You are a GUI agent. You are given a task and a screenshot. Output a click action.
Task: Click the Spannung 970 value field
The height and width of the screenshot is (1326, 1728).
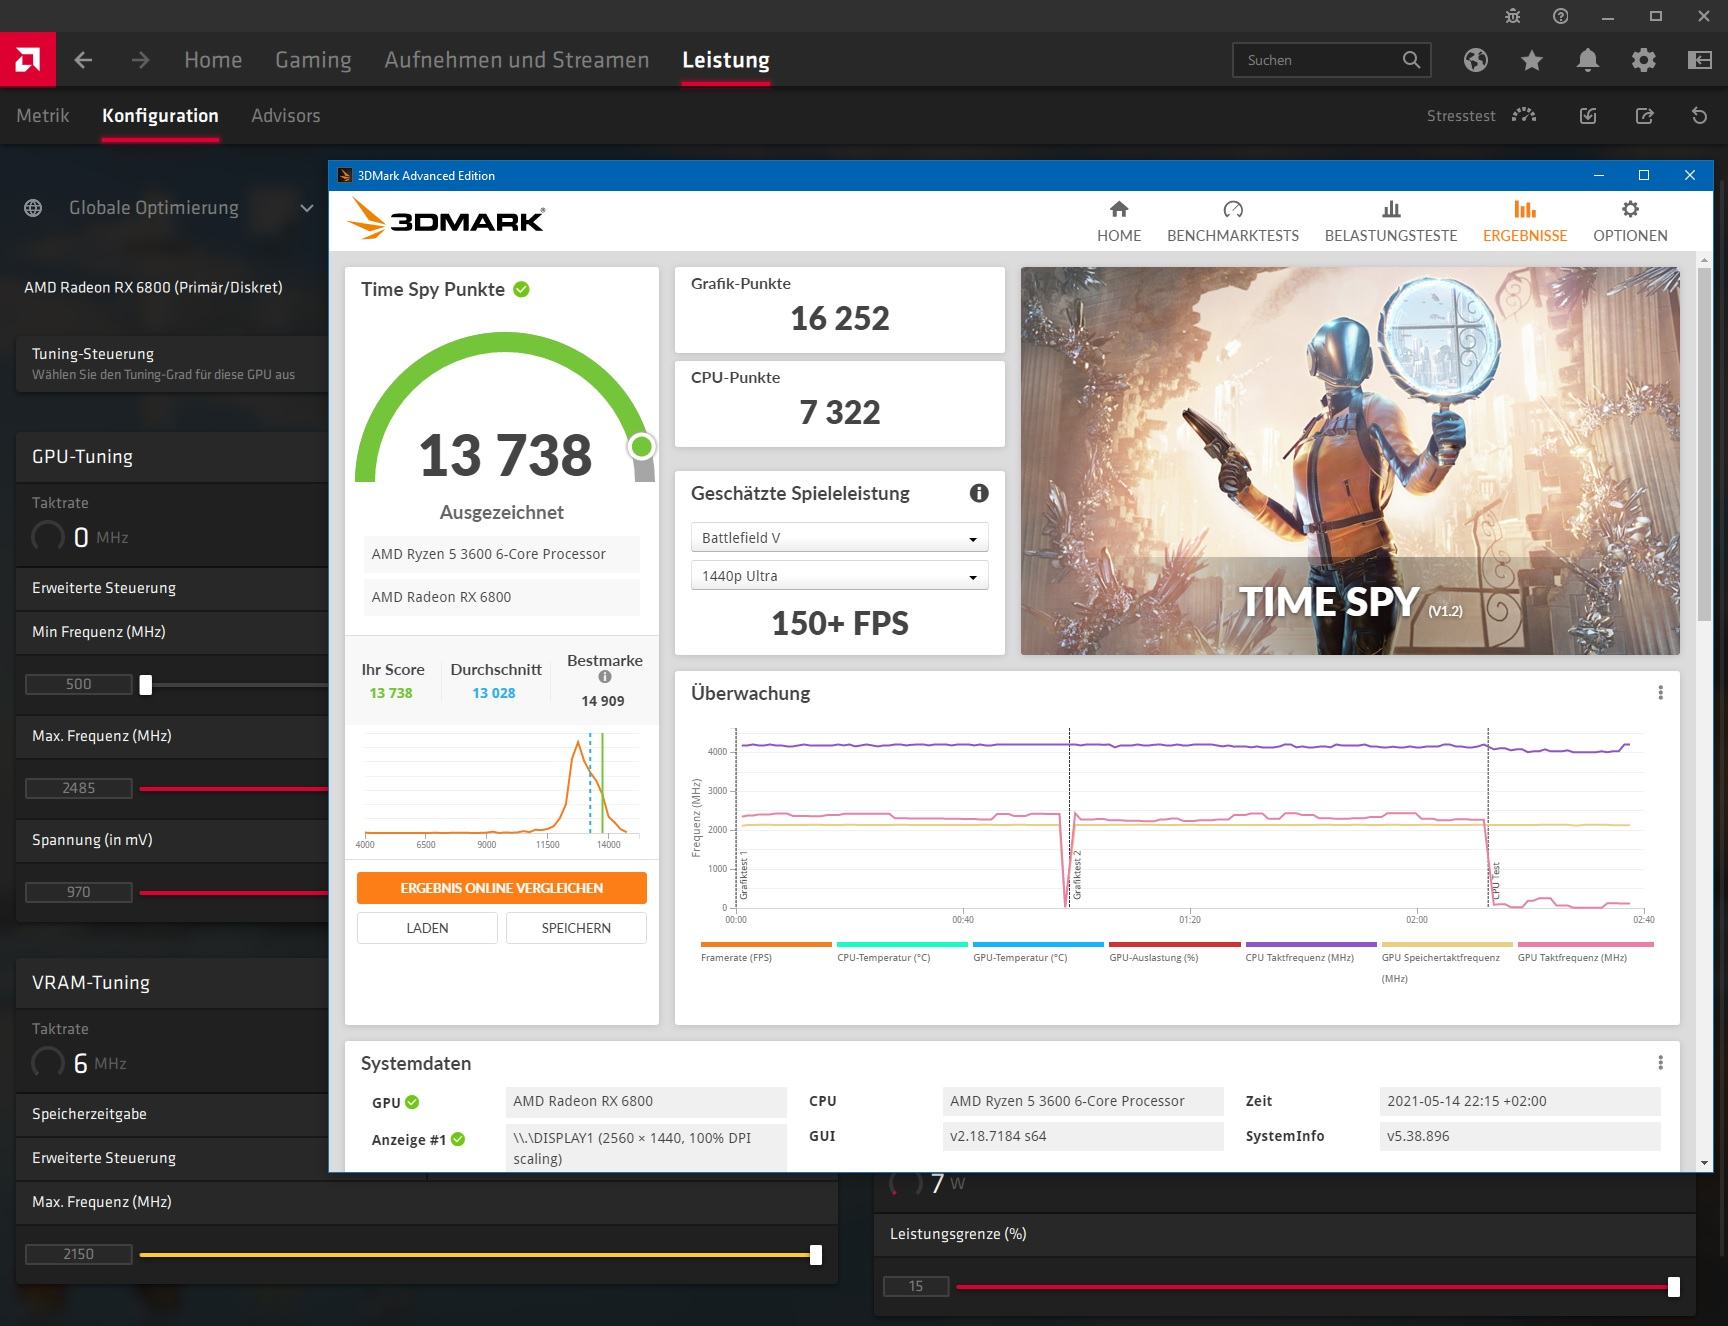(79, 892)
